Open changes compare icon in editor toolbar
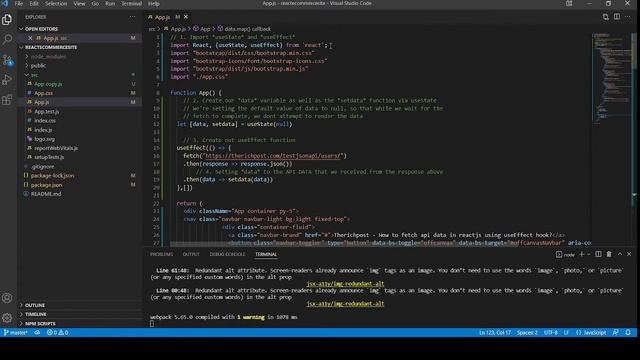The height and width of the screenshot is (360, 640). click(605, 17)
